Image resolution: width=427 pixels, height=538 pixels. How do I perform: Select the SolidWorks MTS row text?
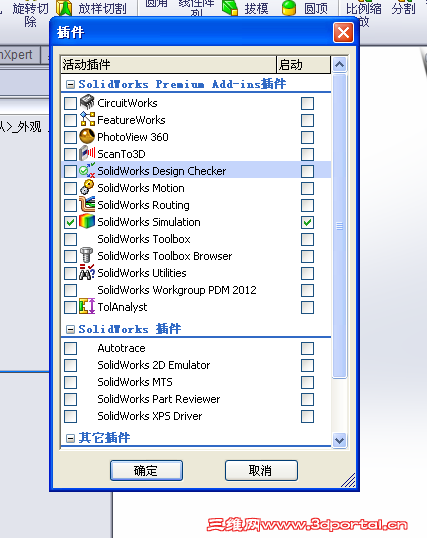135,382
